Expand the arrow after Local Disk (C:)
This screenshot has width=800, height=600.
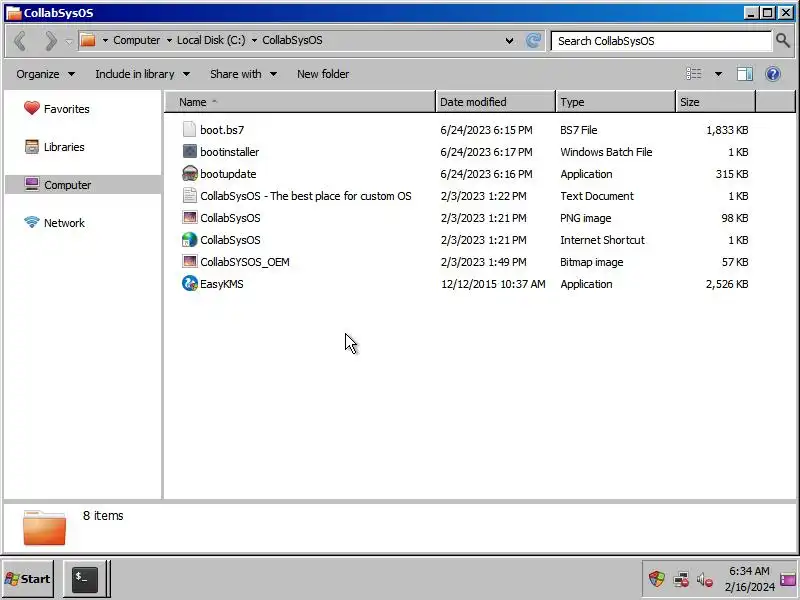point(254,40)
